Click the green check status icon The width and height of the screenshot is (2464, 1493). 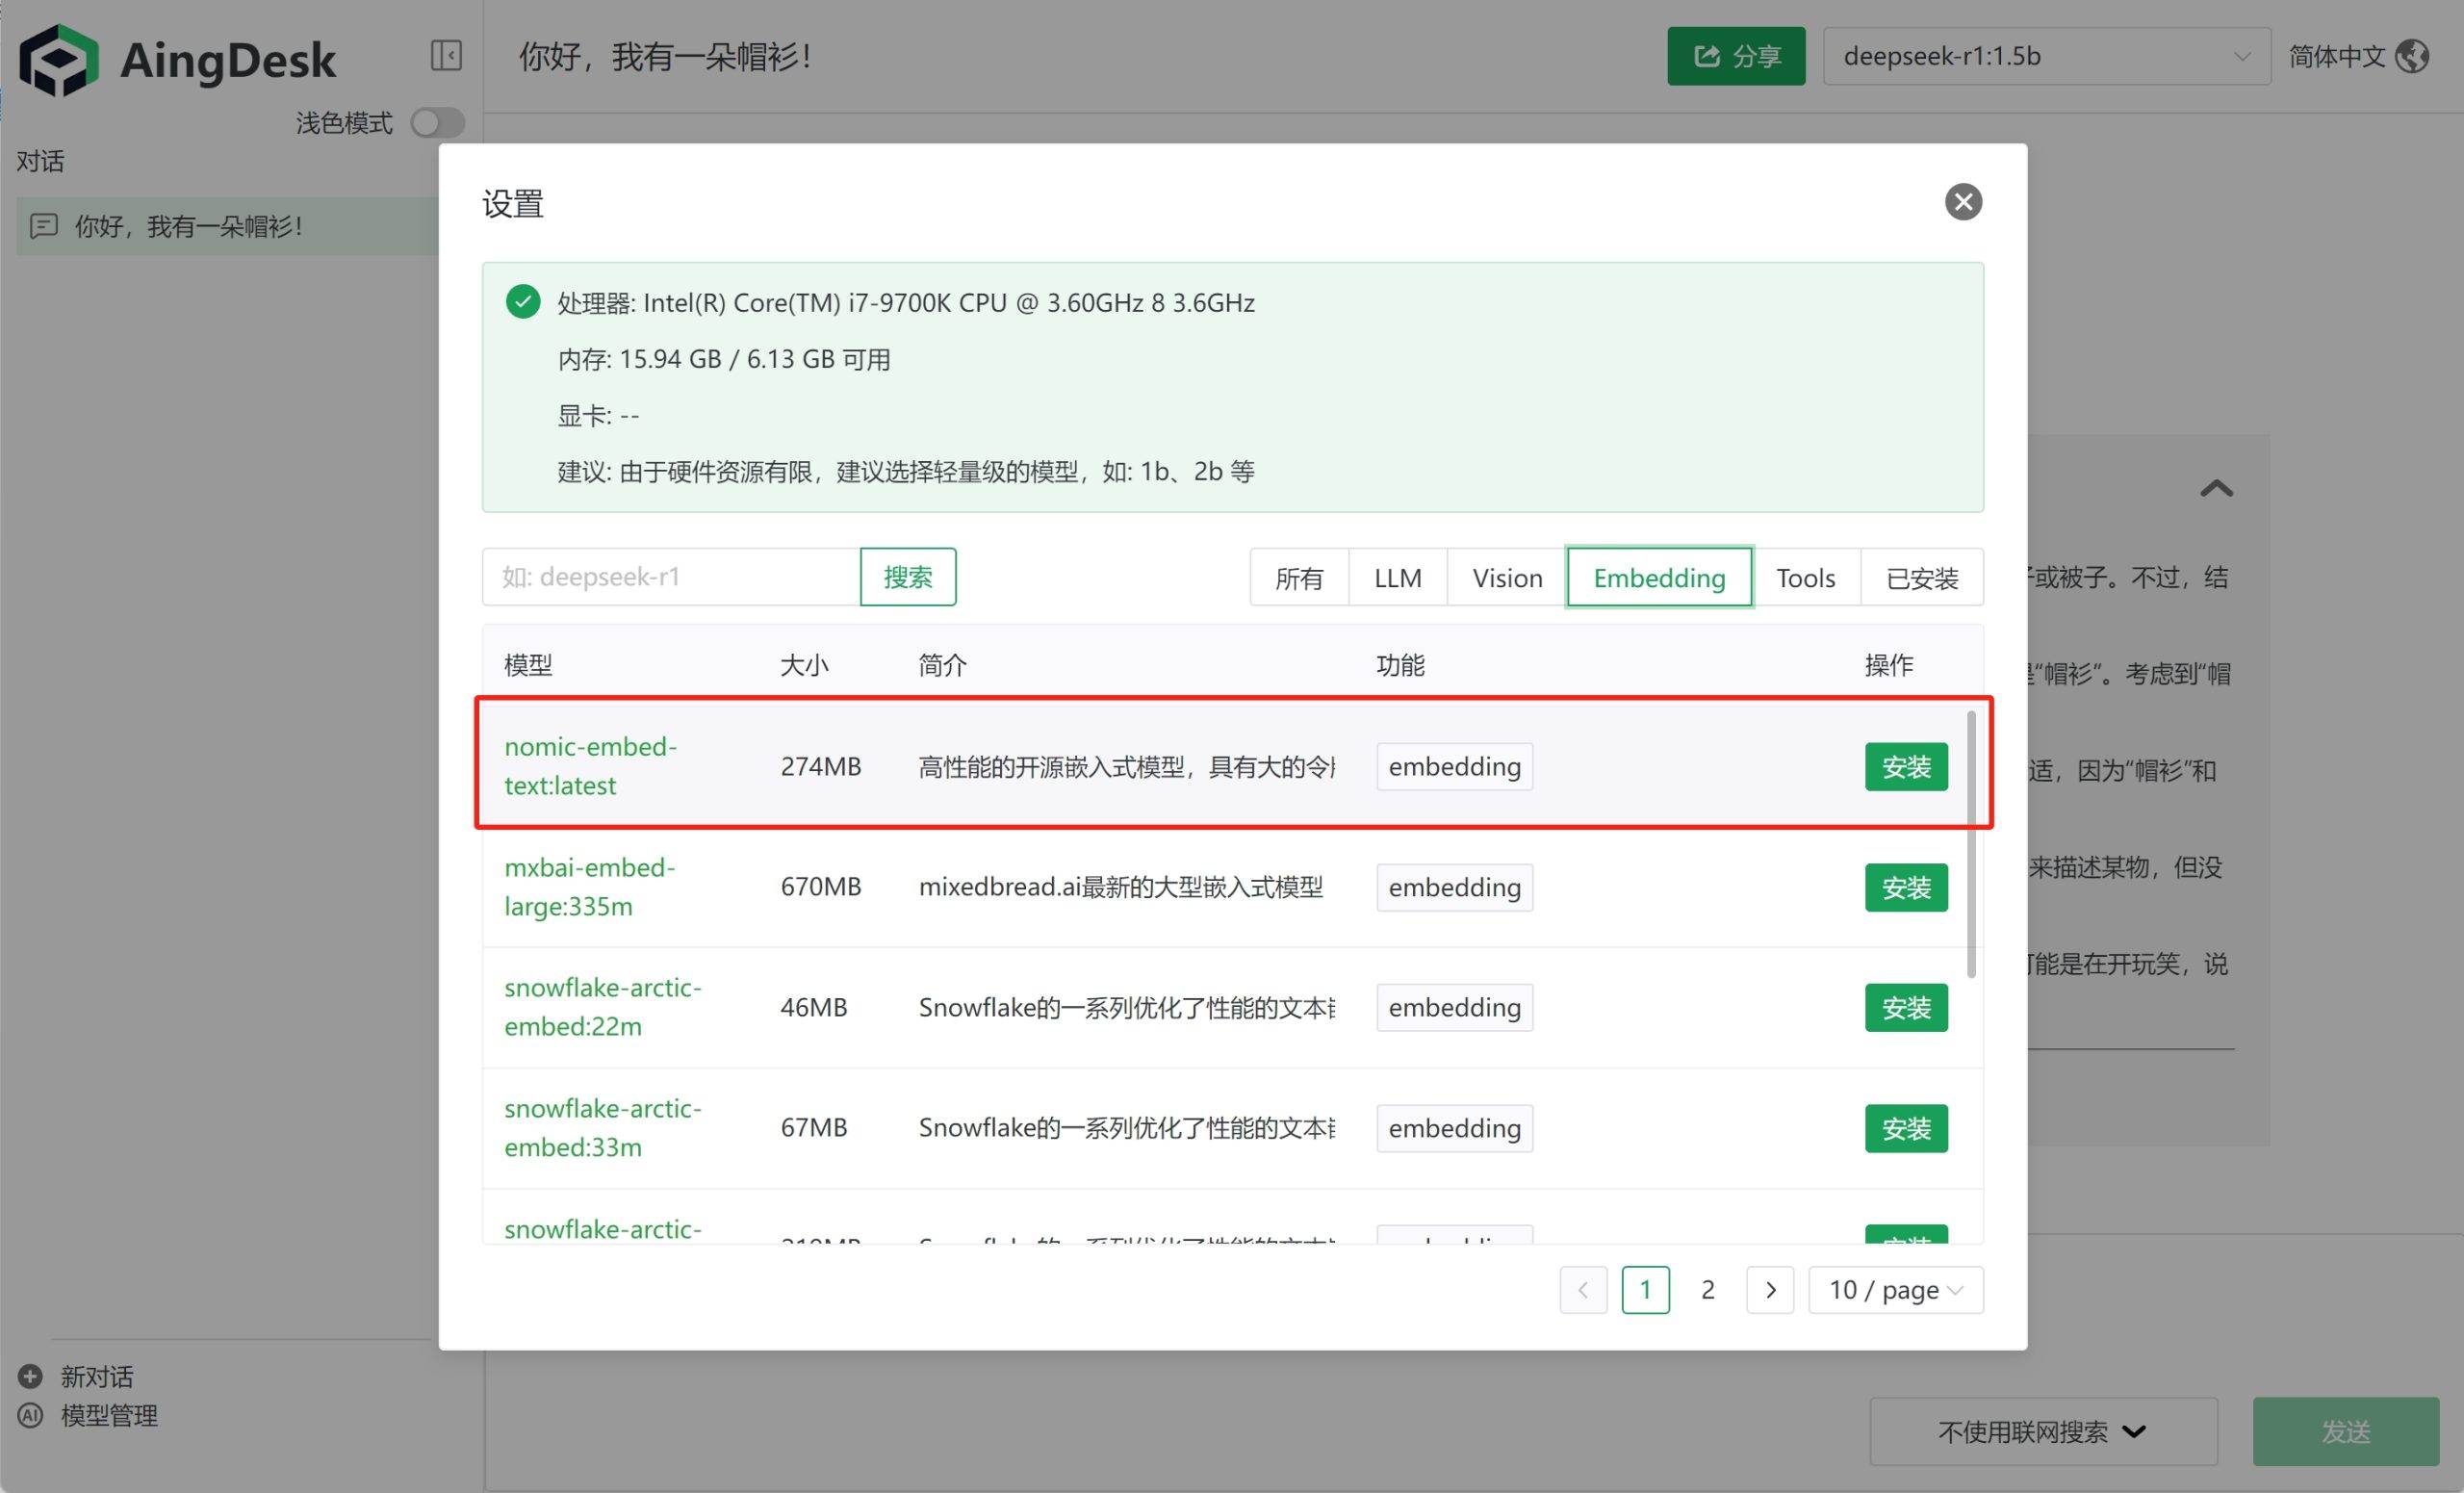[x=522, y=301]
